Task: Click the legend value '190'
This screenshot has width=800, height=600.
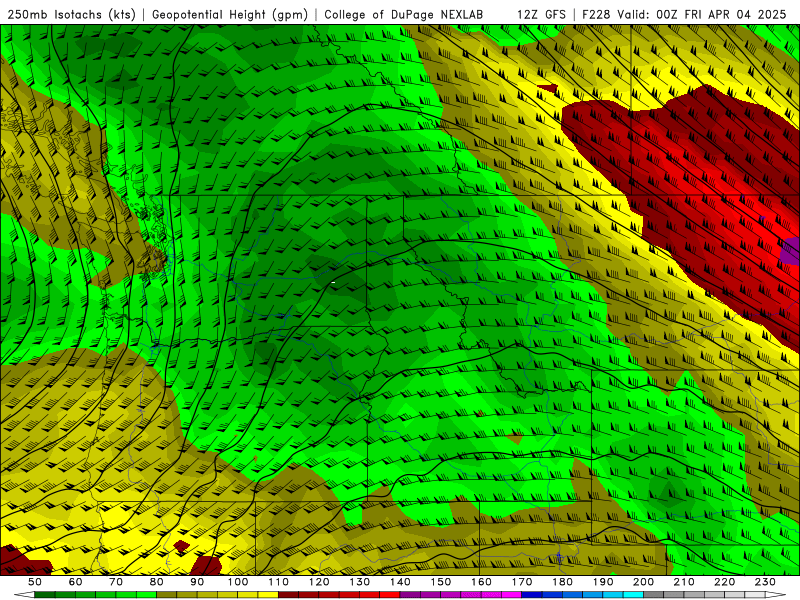Action: (603, 582)
